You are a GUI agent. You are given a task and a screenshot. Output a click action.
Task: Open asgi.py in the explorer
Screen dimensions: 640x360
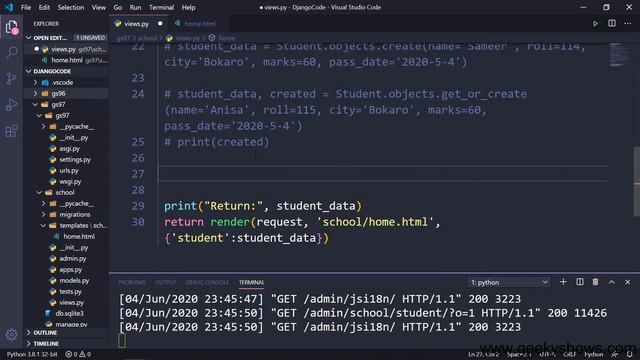[69, 149]
